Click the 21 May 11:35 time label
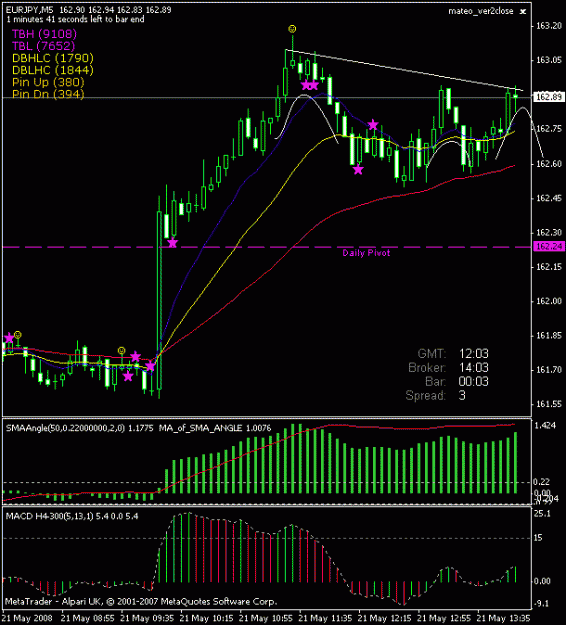 pos(325,618)
